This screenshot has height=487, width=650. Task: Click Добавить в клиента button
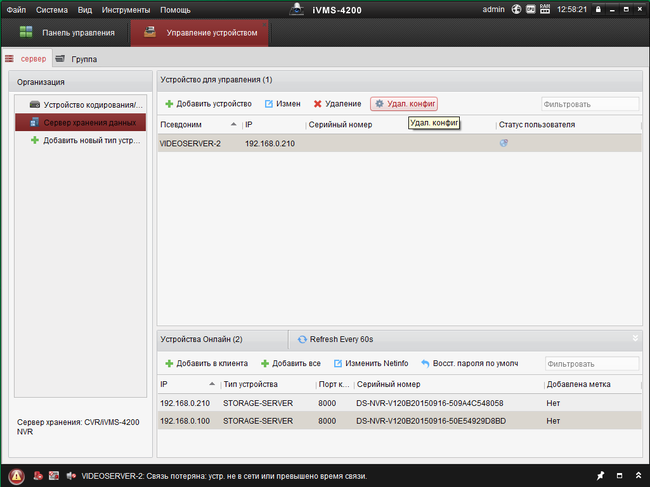(206, 363)
